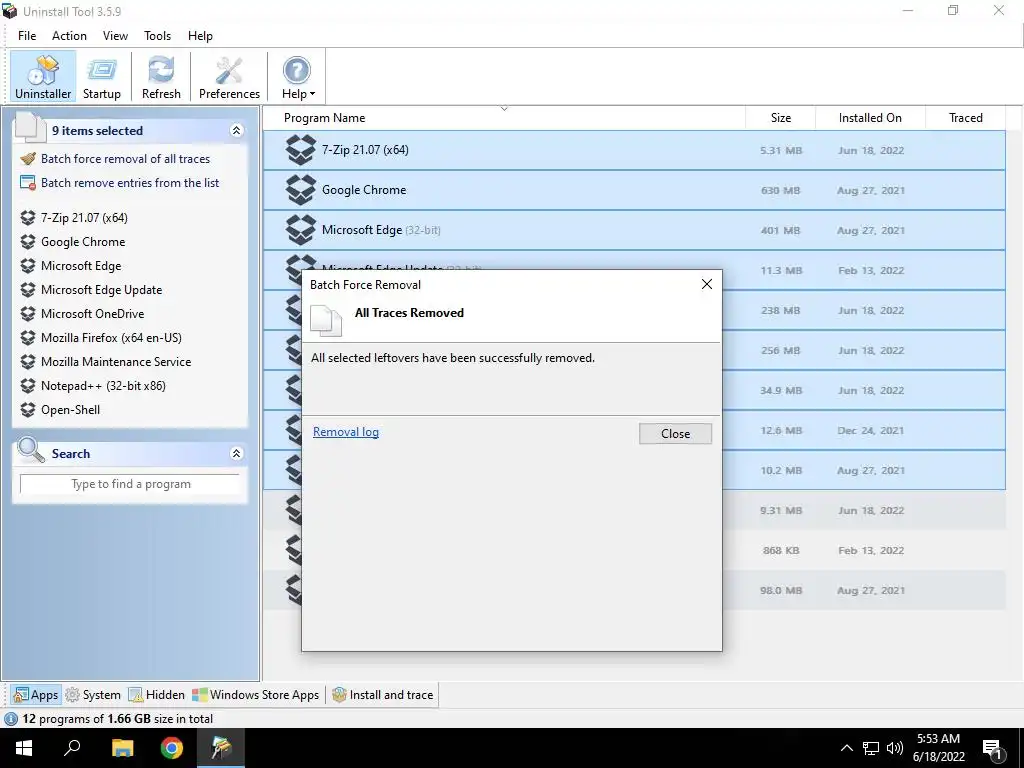The image size is (1024, 768).
Task: Open the Action menu
Action: tap(69, 36)
